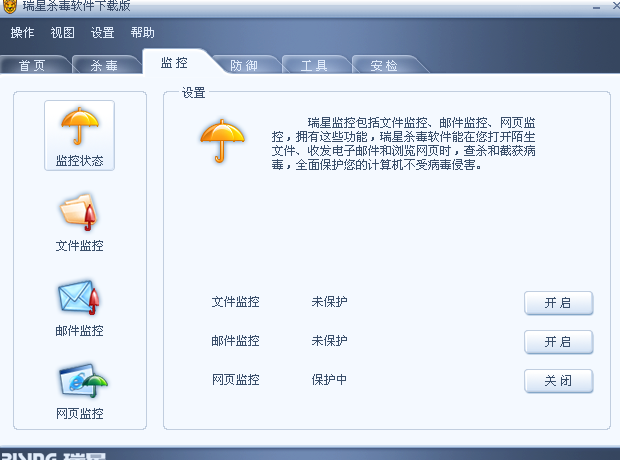Image resolution: width=620 pixels, height=460 pixels.
Task: Click the 瑞星监控 description paragraph
Action: point(403,144)
